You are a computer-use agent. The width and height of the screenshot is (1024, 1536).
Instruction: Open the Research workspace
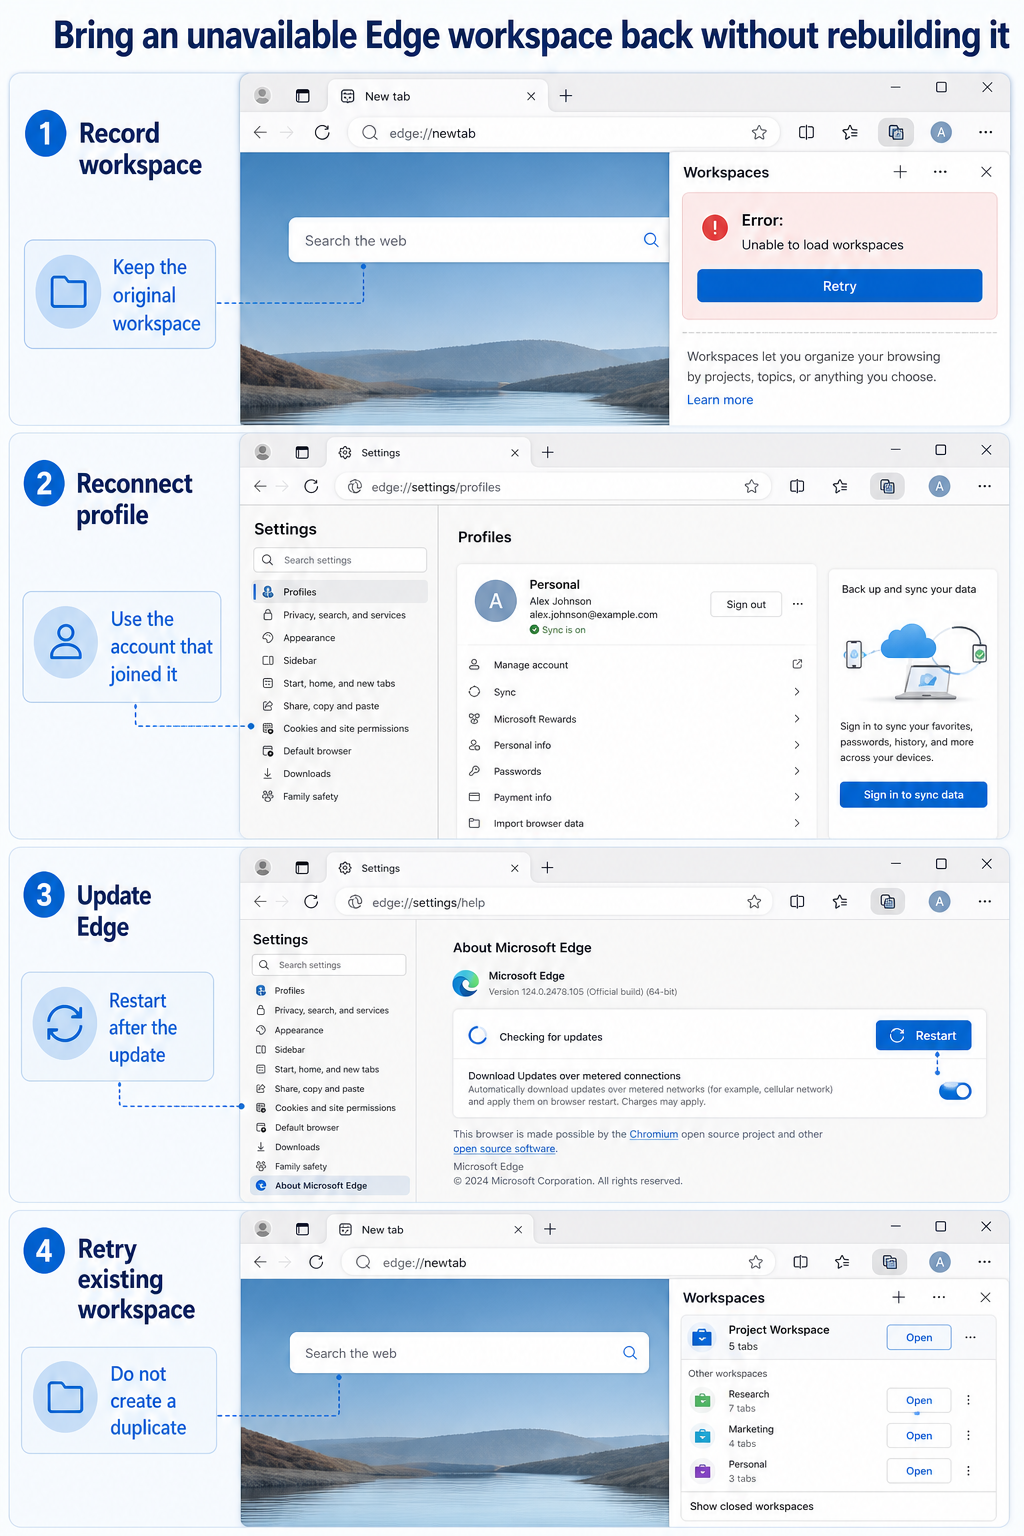919,1401
